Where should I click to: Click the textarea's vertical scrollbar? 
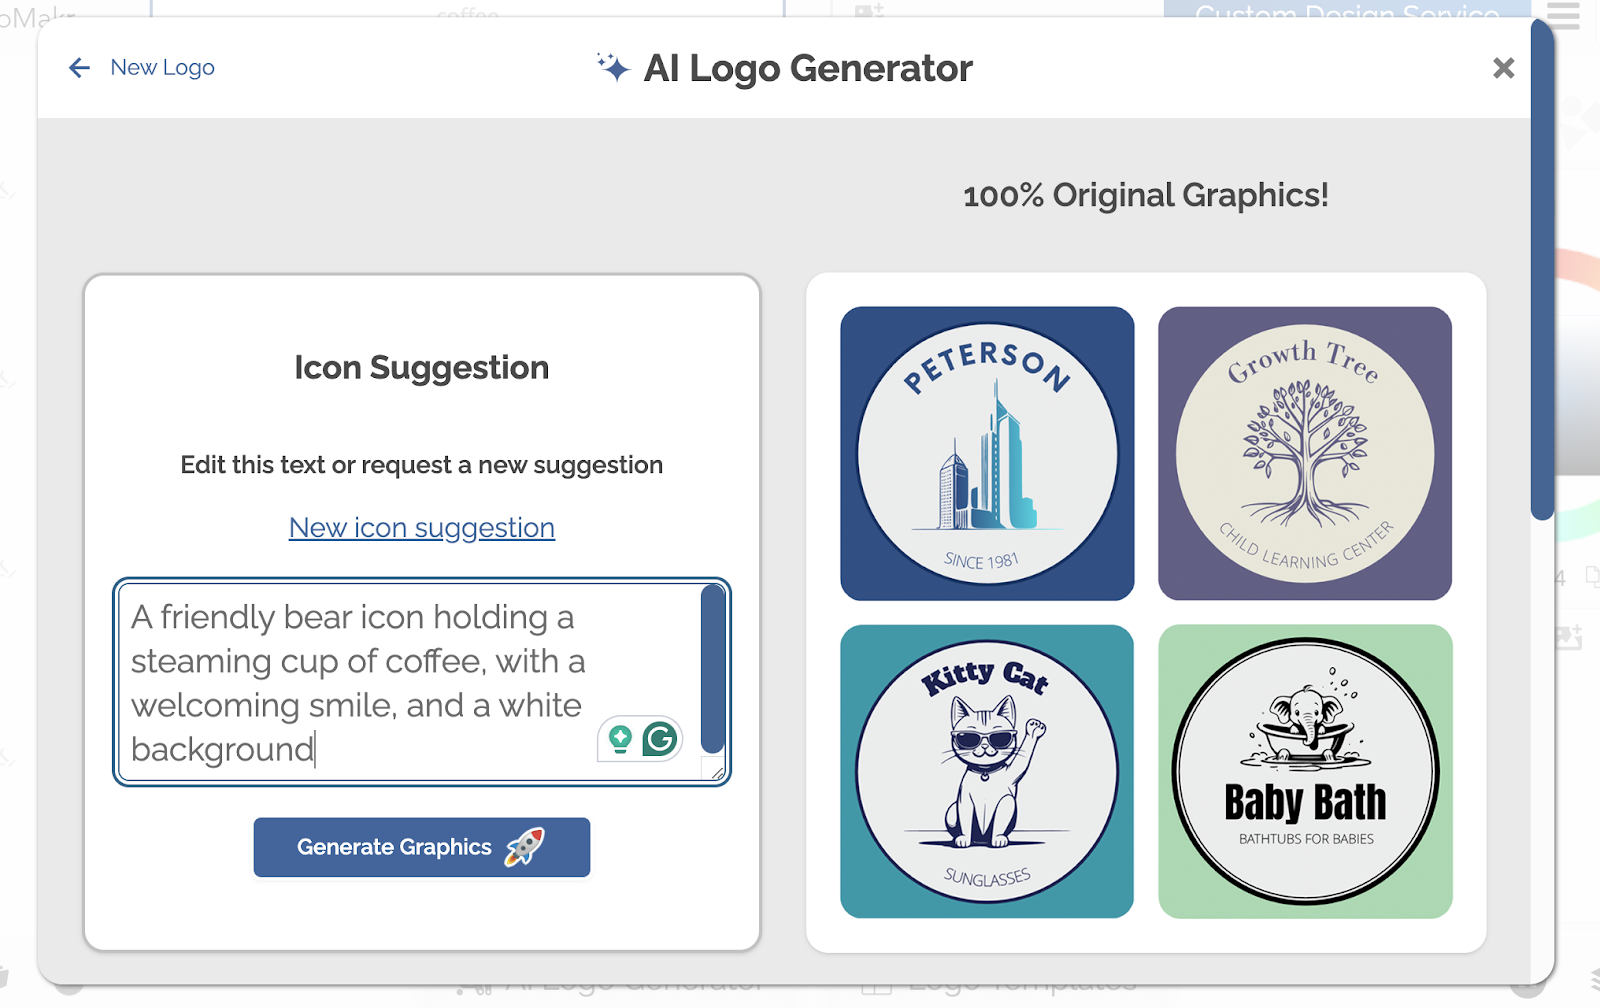(x=712, y=668)
